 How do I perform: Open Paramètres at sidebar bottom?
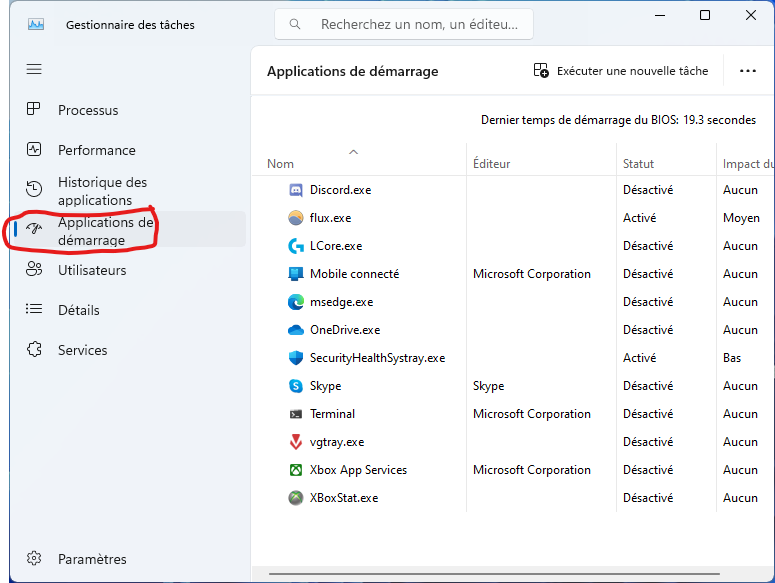[129, 559]
